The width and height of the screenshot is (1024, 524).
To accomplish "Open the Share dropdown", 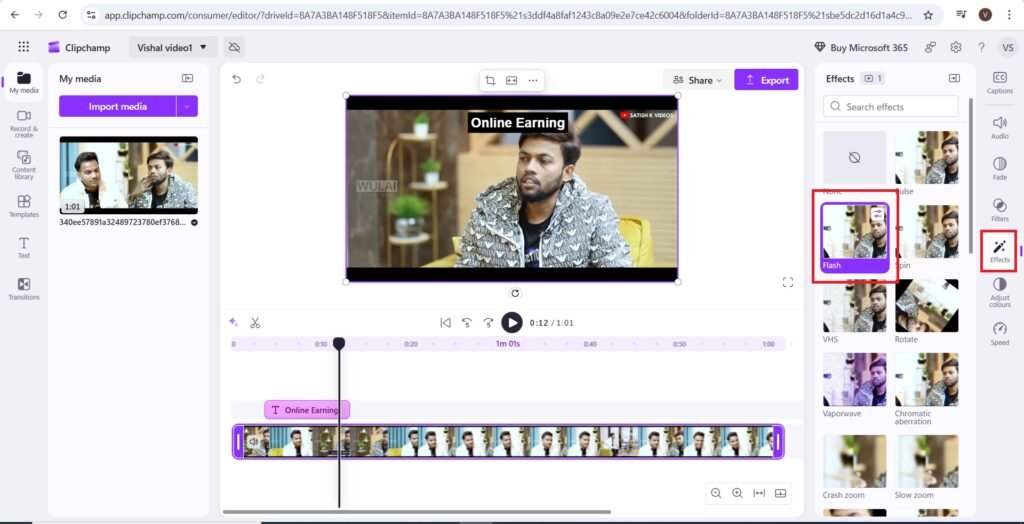I will 697,80.
